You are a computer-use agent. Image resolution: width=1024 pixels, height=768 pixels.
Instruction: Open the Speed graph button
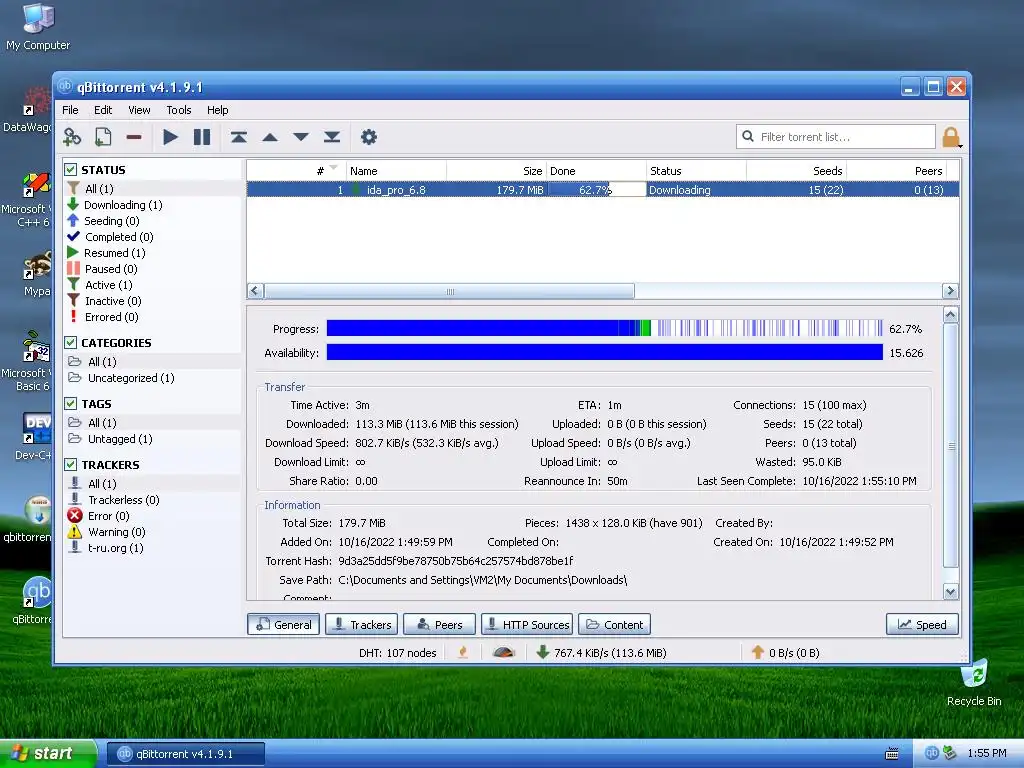[x=921, y=624]
